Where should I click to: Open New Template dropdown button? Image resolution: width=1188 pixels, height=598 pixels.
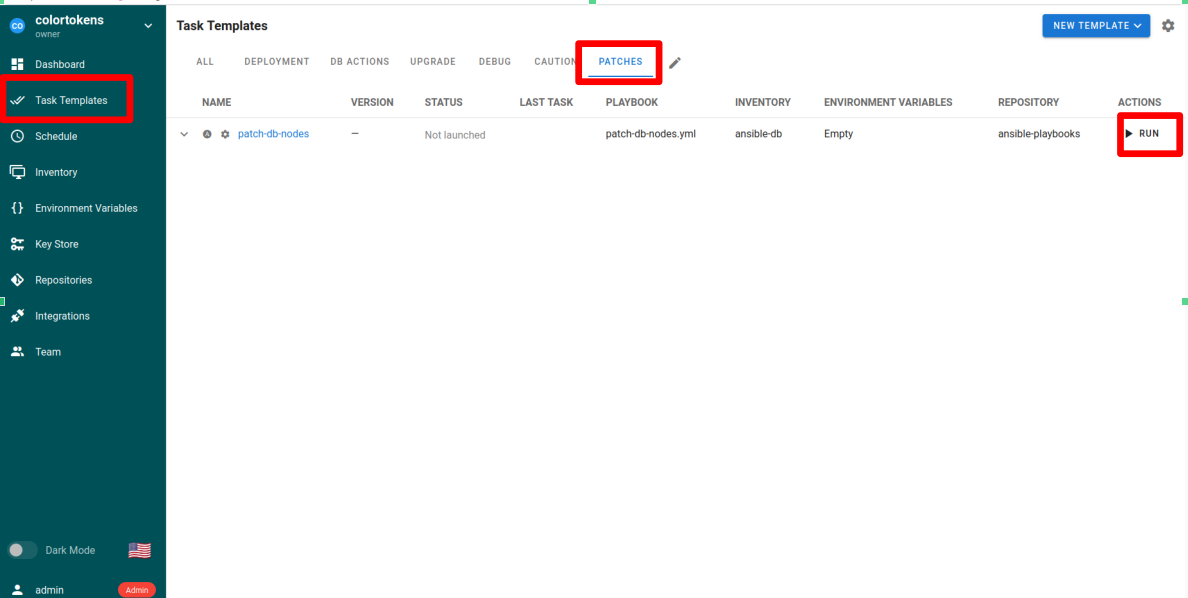1095,26
